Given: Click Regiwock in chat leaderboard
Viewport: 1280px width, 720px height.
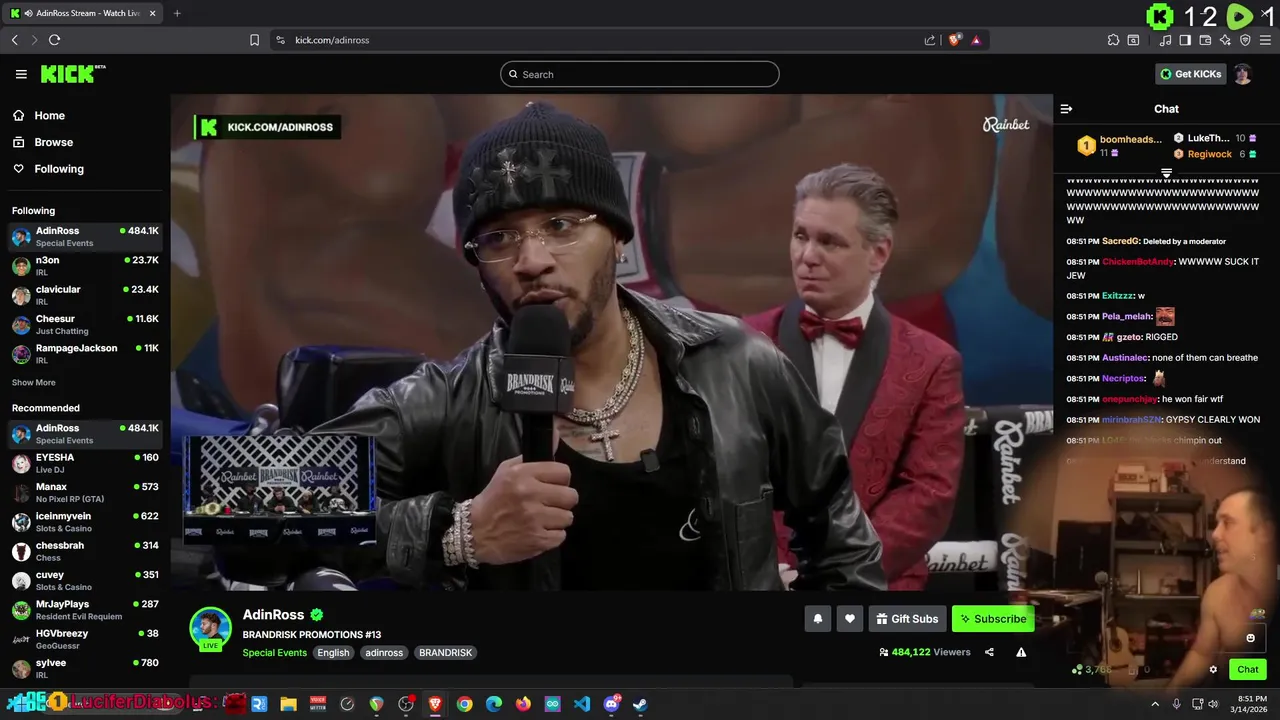Looking at the screenshot, I should 1209,154.
